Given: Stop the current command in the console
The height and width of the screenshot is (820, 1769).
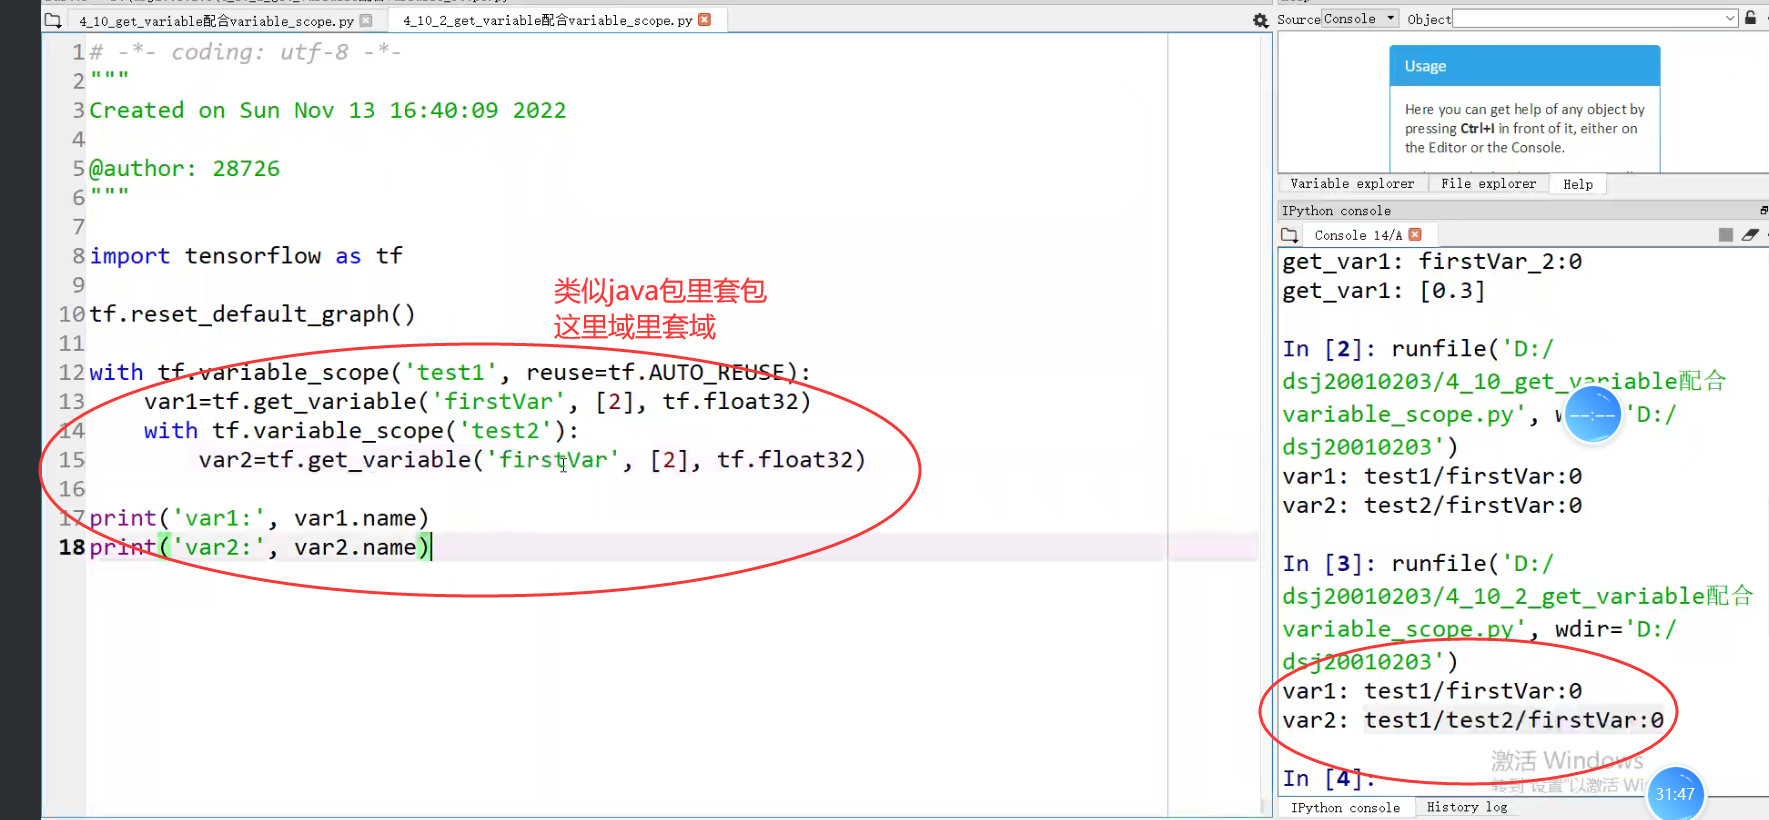Looking at the screenshot, I should pyautogui.click(x=1725, y=235).
